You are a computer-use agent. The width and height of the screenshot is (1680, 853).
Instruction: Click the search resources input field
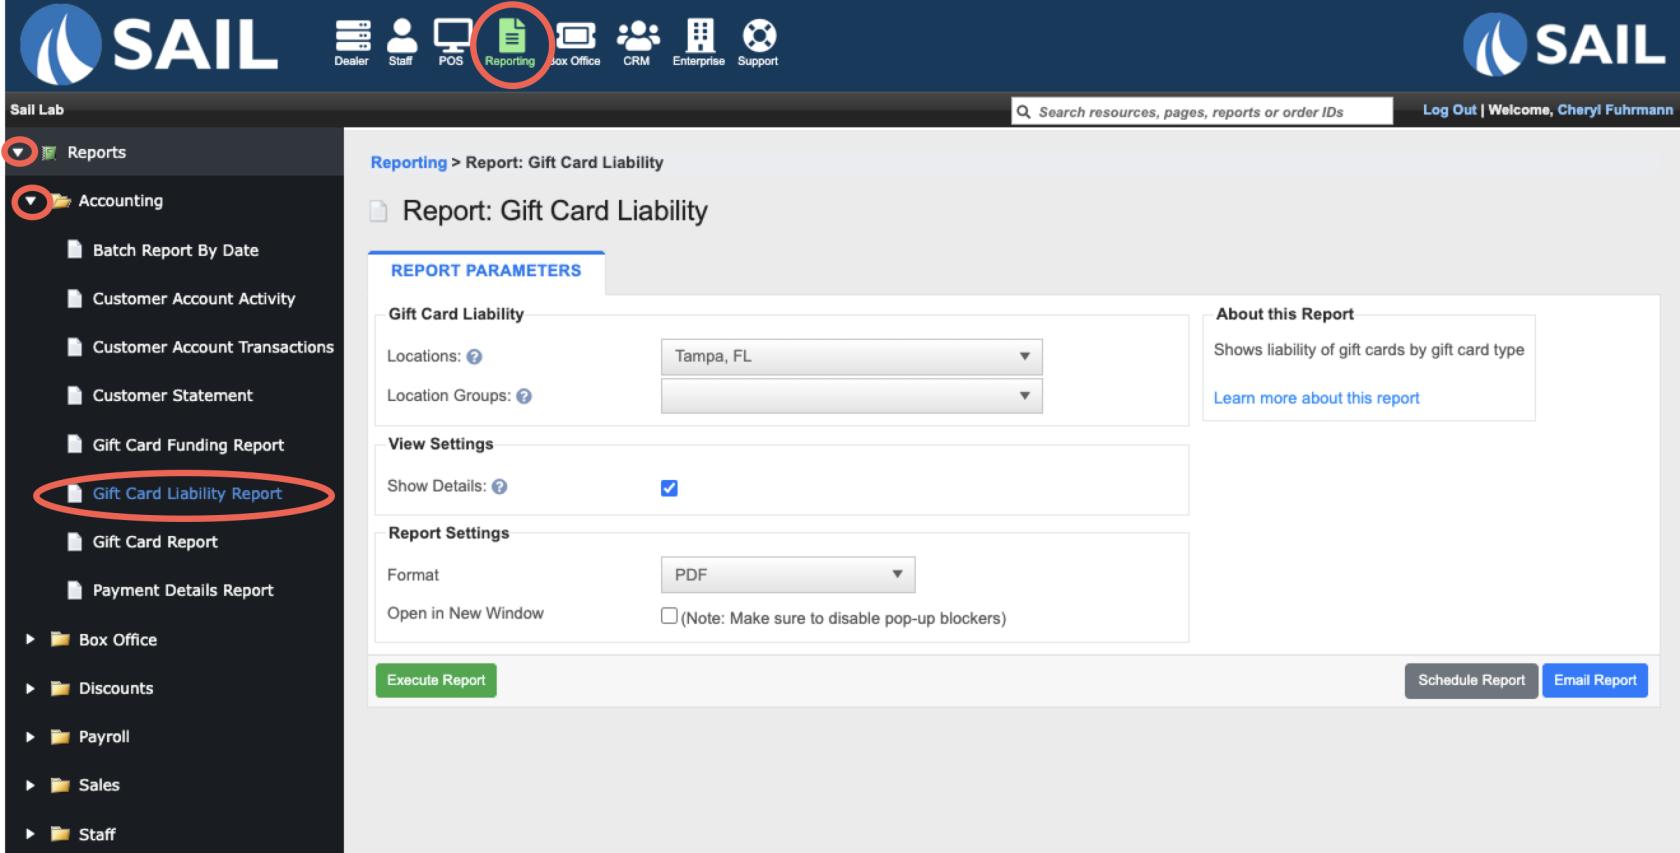click(1202, 111)
